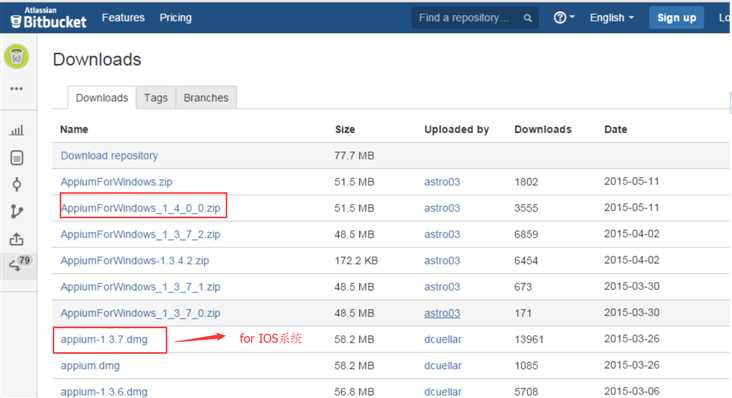This screenshot has height=398, width=732.
Task: Open the overview bar chart sidebar icon
Action: (x=16, y=130)
